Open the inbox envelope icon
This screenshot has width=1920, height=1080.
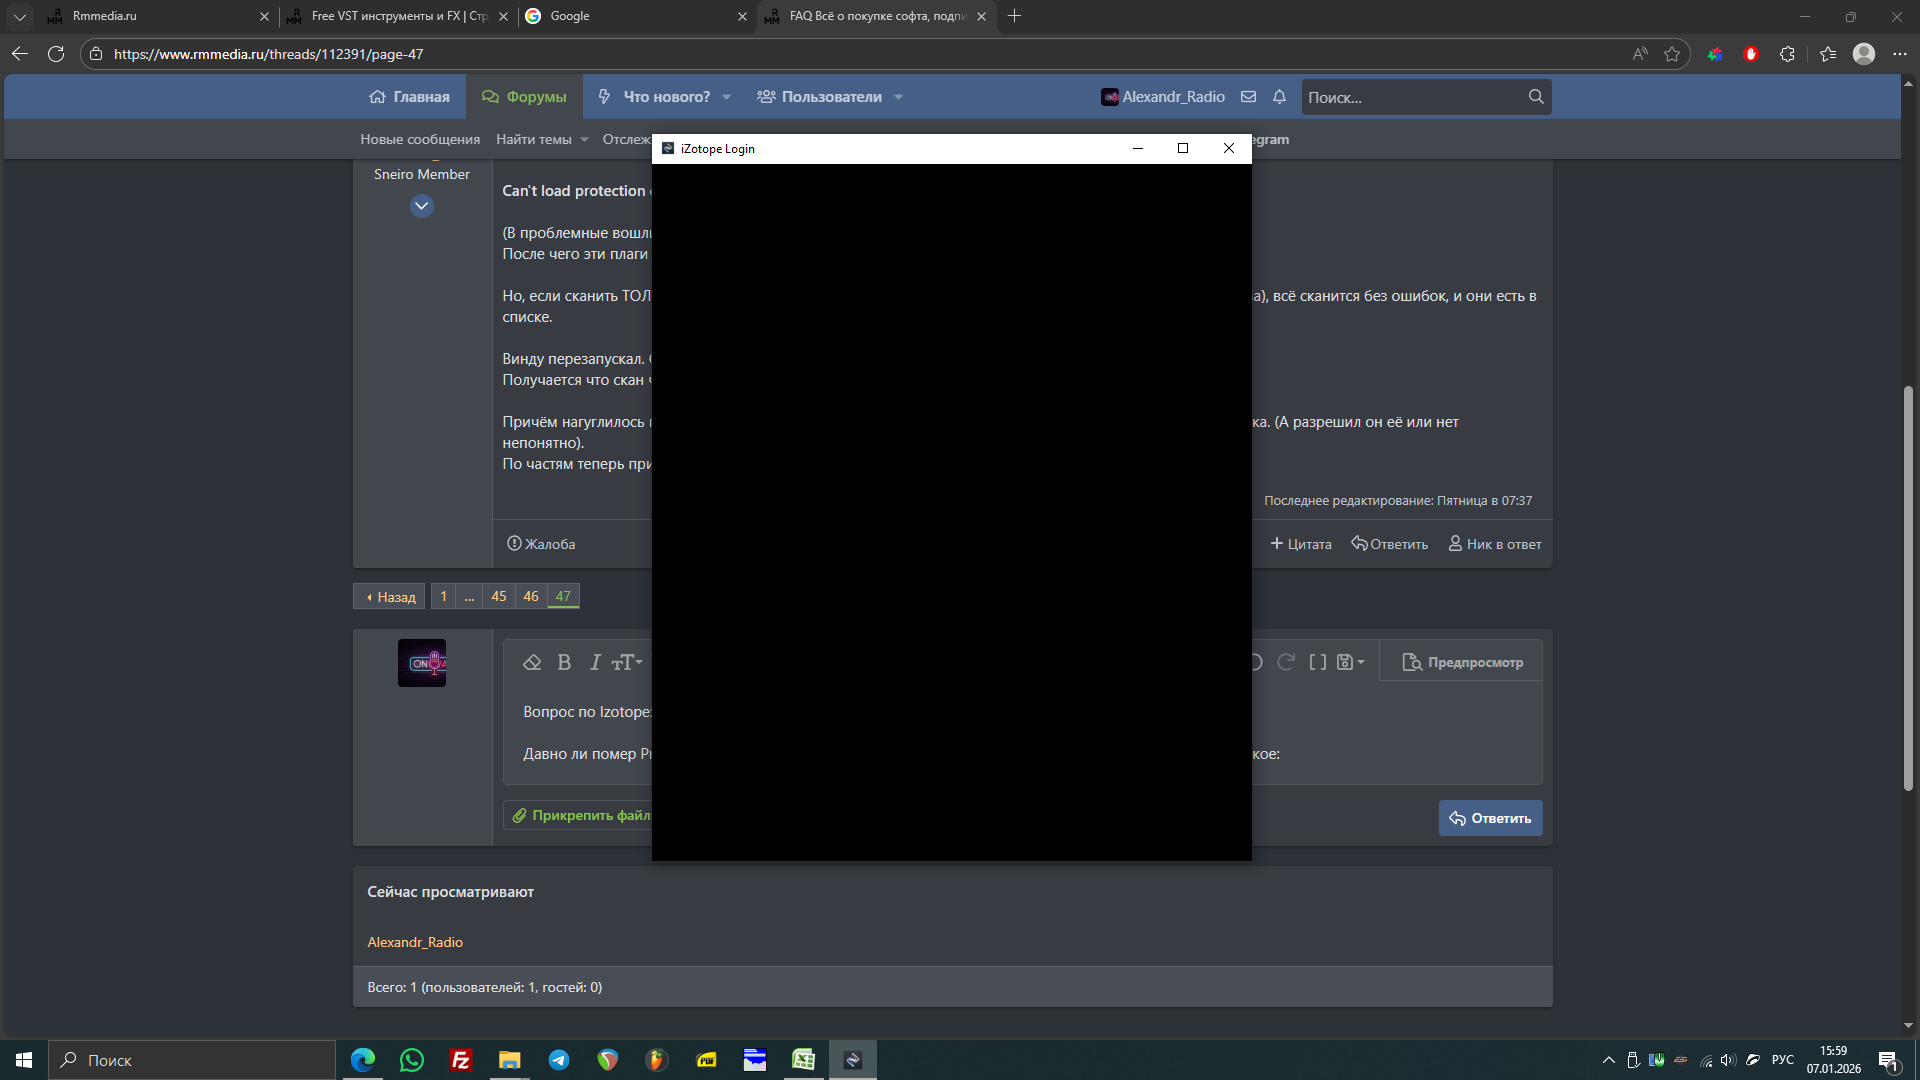pos(1248,97)
